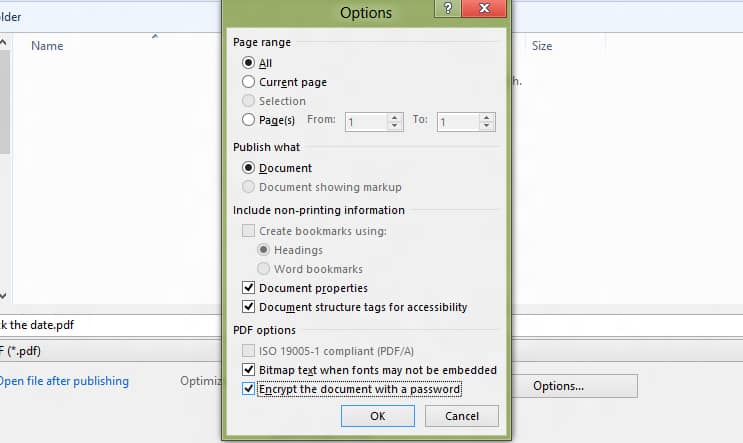Click the Name column header
This screenshot has height=443, width=743.
[47, 46]
